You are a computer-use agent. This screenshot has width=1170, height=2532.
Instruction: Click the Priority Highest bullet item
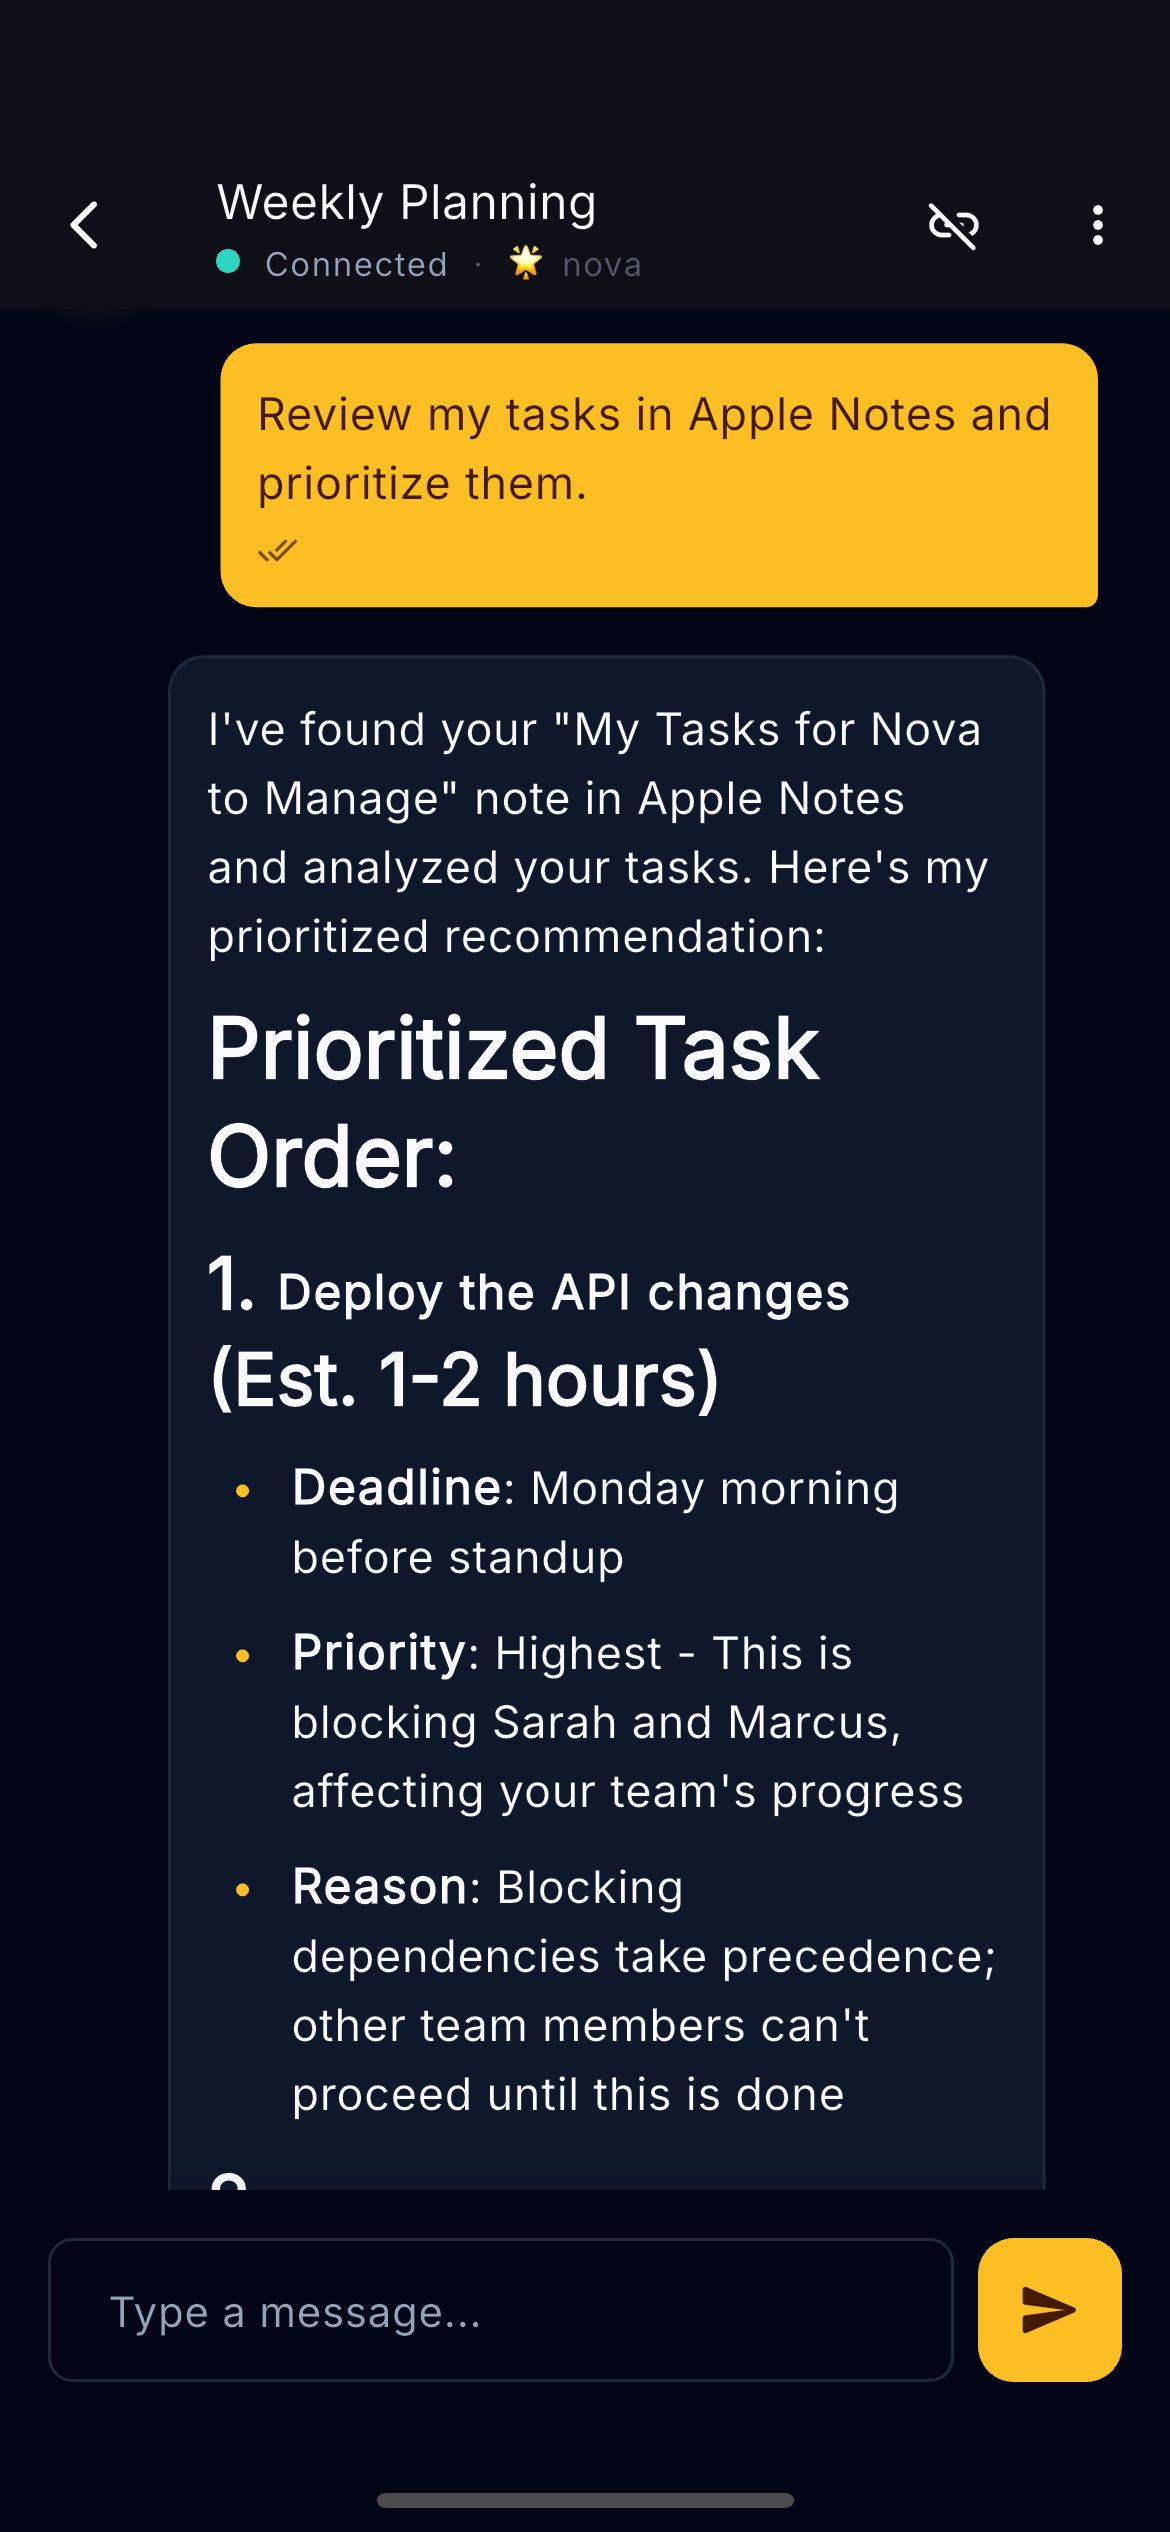(x=626, y=1721)
